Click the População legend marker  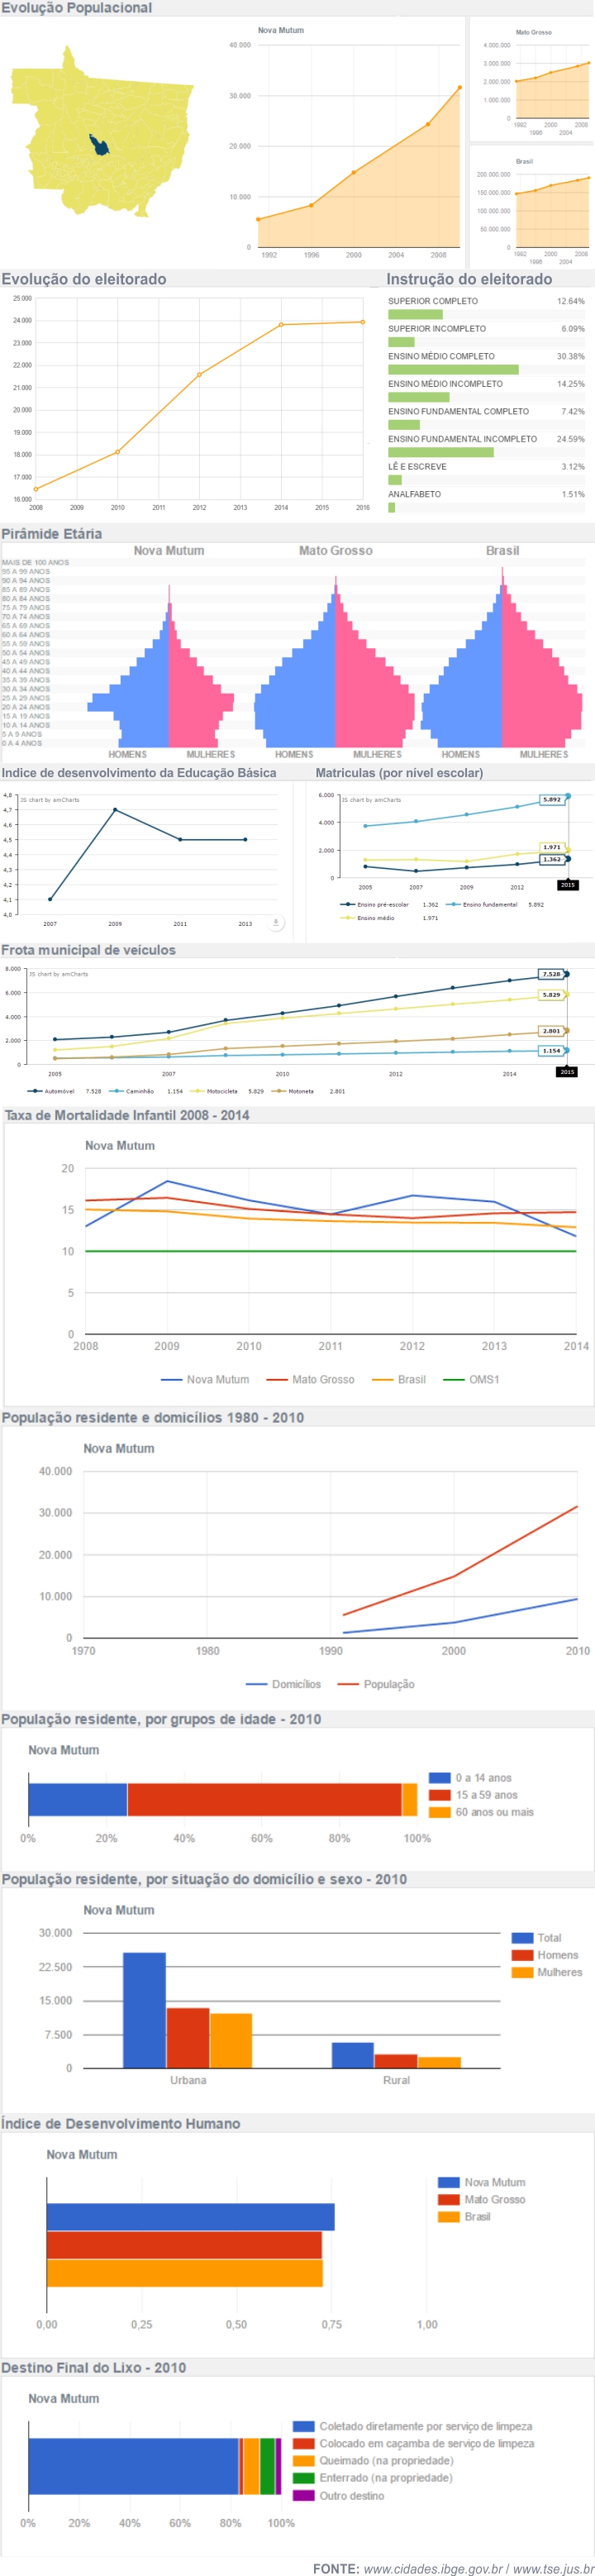point(348,1684)
